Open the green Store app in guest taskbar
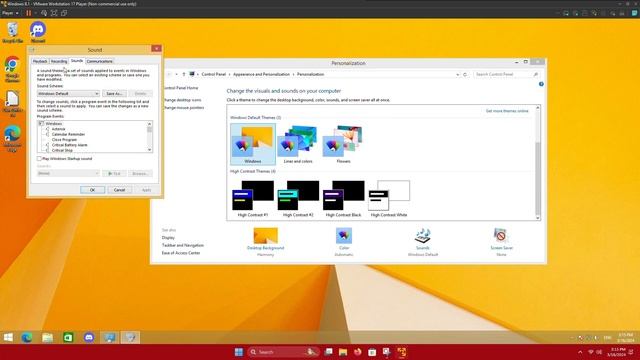 point(68,337)
